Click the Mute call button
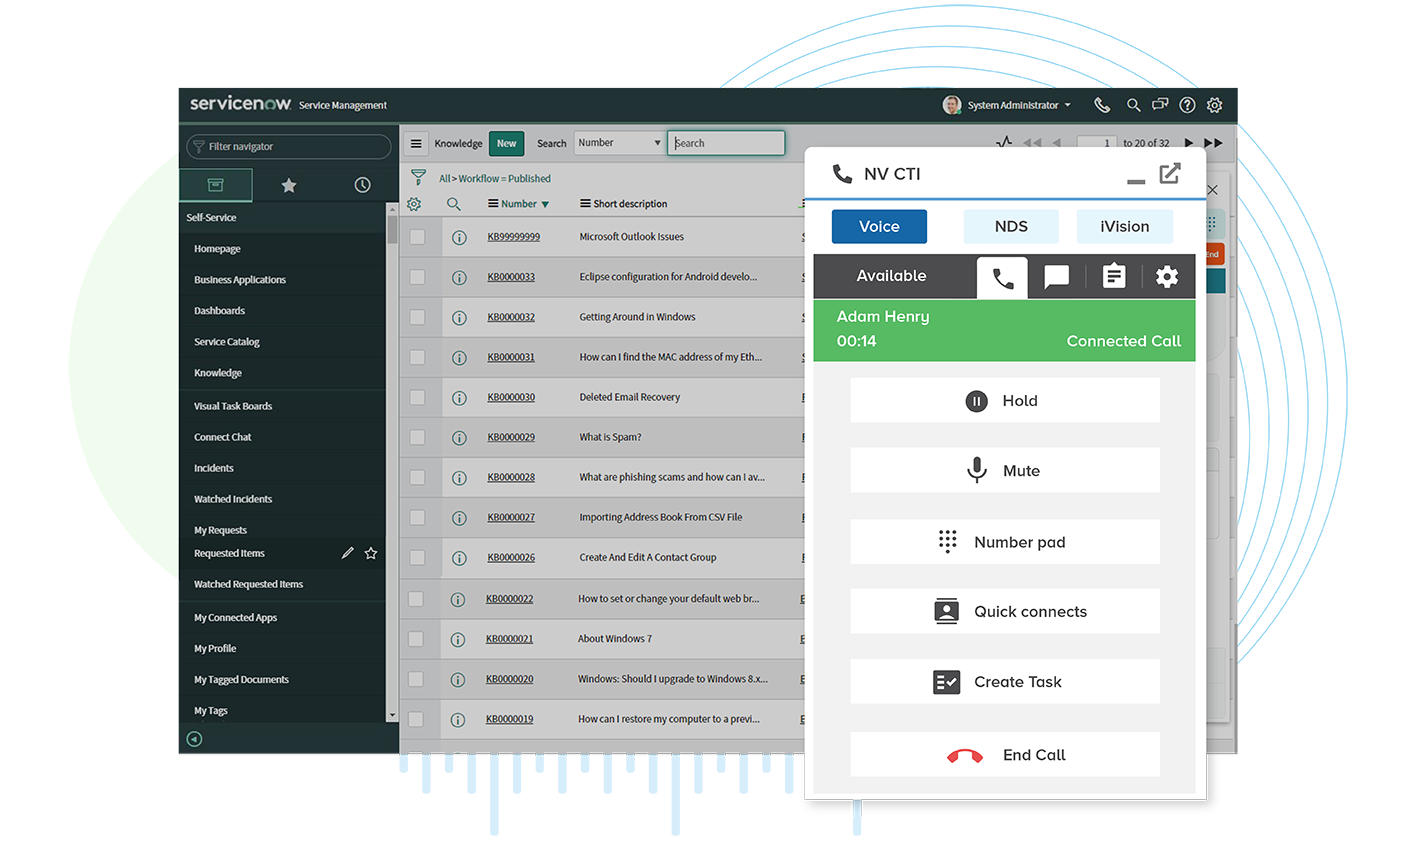 tap(1005, 470)
